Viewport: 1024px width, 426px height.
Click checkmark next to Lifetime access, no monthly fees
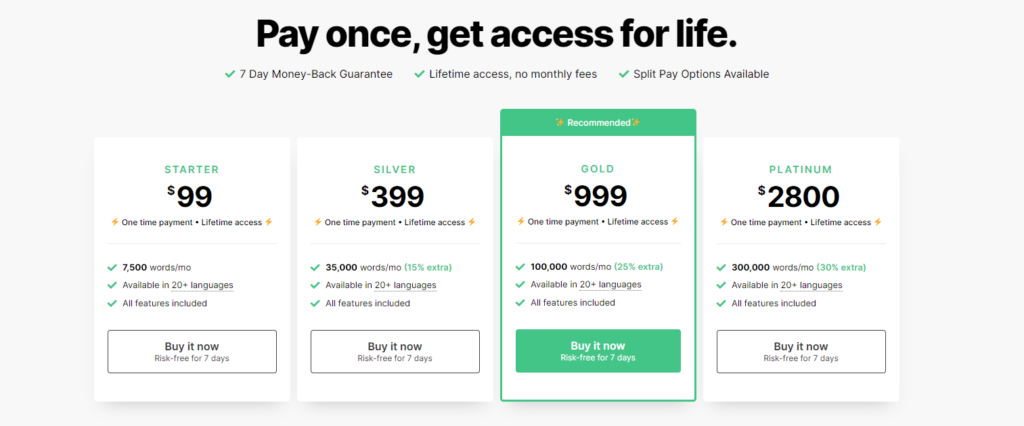(419, 74)
